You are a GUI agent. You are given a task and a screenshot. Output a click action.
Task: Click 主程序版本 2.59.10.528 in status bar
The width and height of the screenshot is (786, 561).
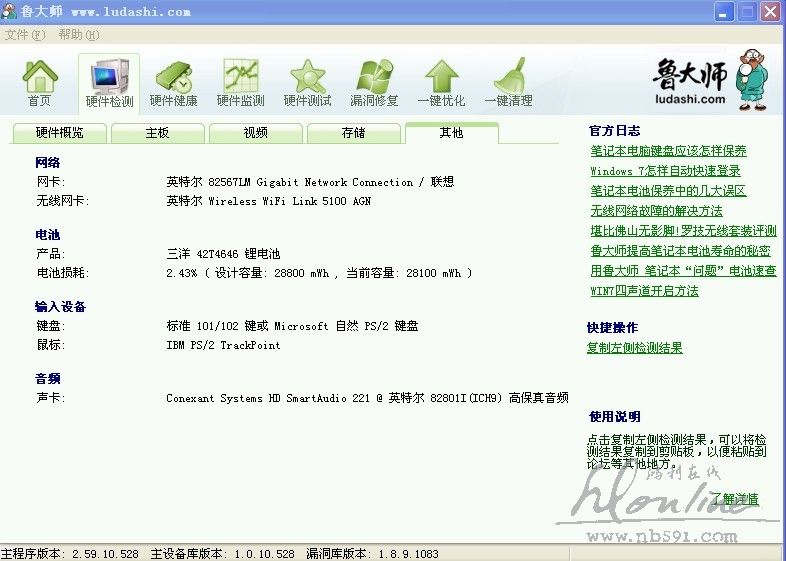pyautogui.click(x=70, y=553)
